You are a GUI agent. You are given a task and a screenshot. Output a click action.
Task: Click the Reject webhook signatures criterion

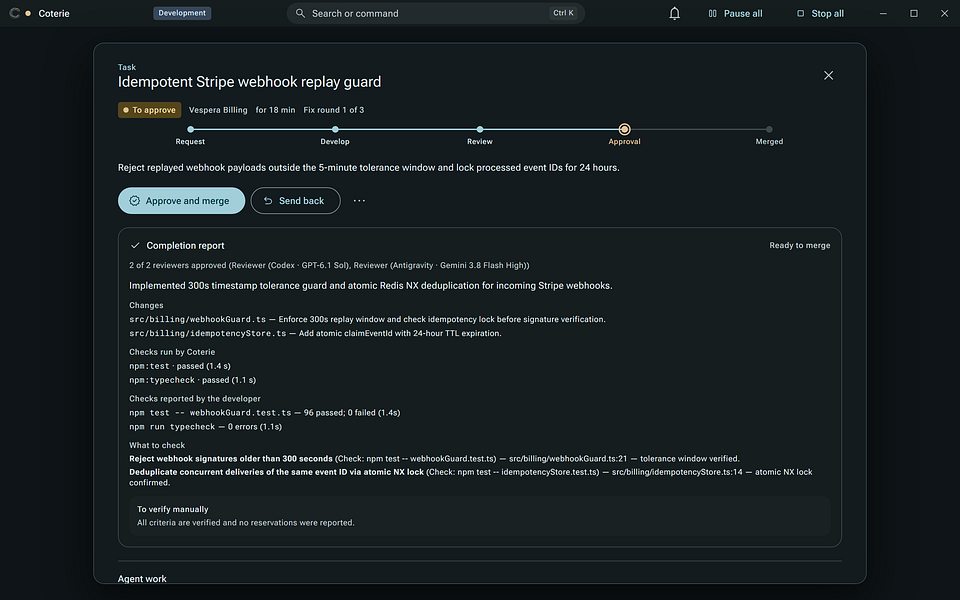[434, 459]
